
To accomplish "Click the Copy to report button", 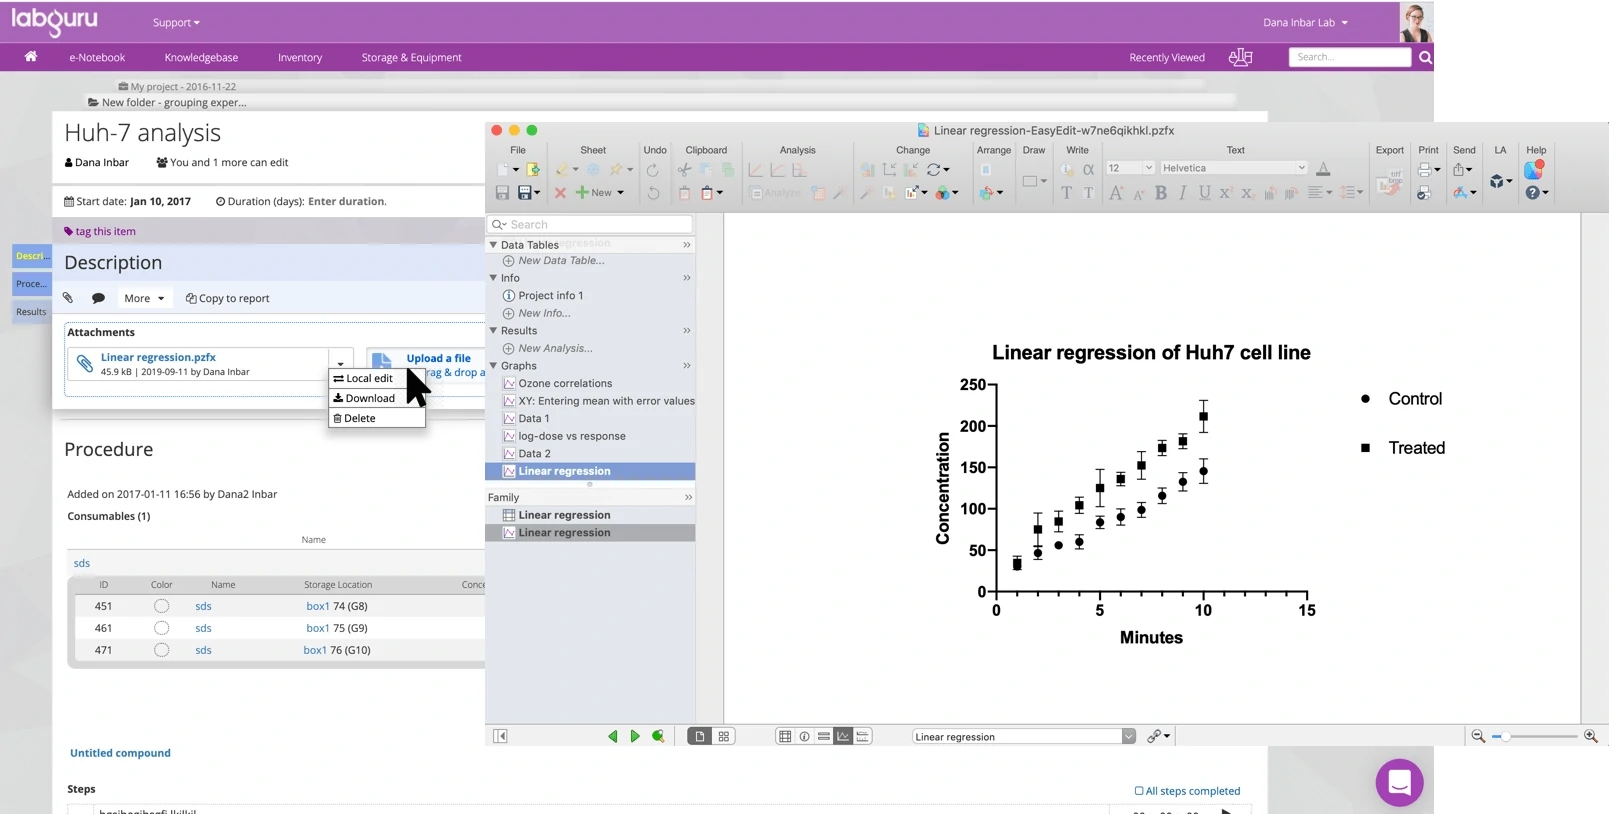I will point(228,298).
